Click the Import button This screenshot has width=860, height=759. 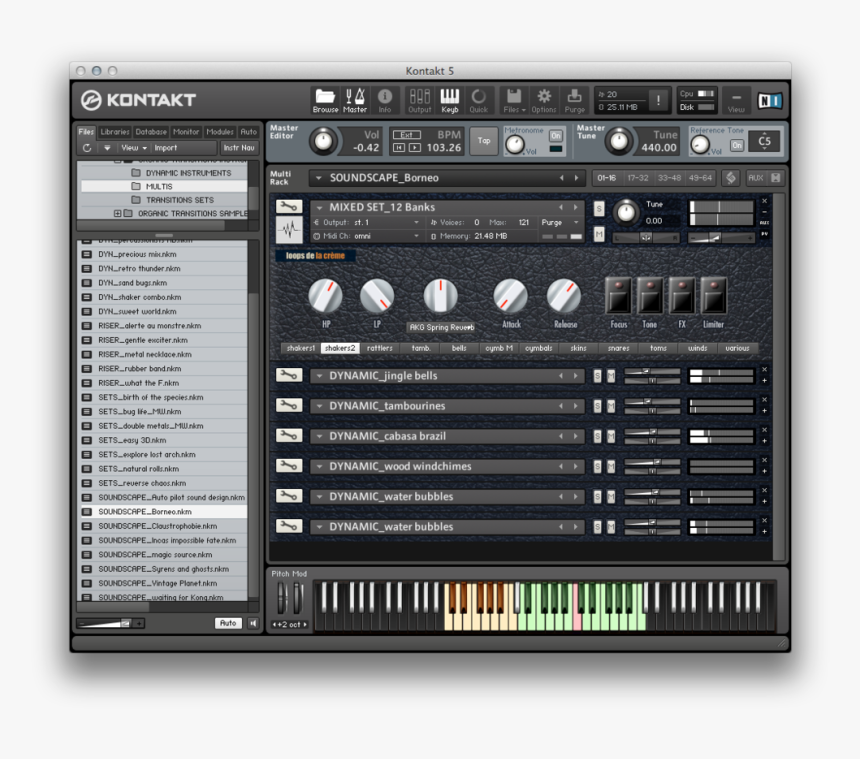[x=166, y=148]
